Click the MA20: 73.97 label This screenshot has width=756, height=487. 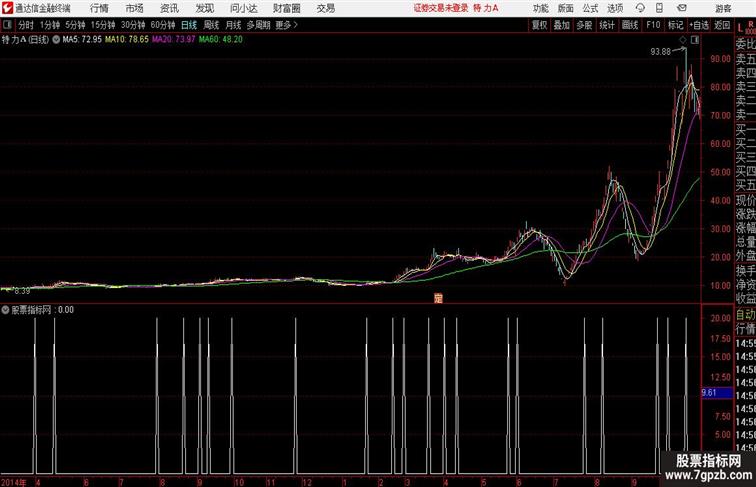point(174,40)
